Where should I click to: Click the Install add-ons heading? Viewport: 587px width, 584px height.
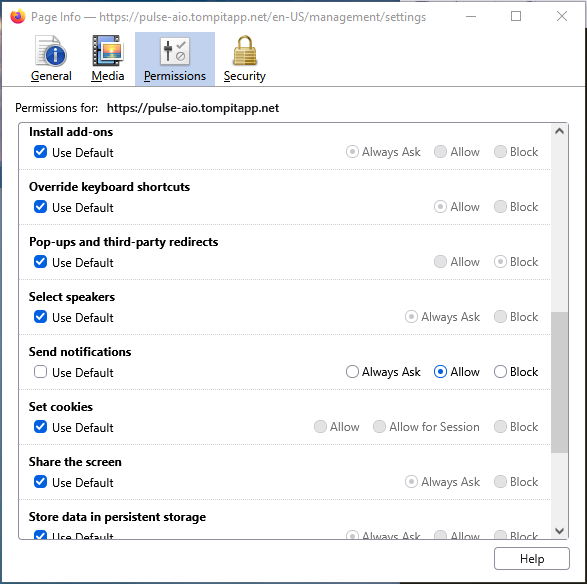pos(71,132)
